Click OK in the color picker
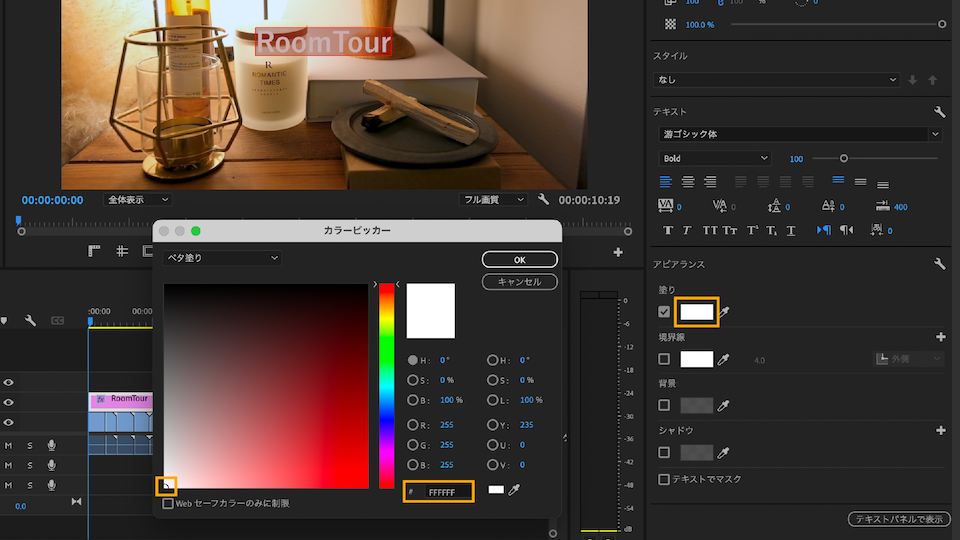Image resolution: width=960 pixels, height=540 pixels. tap(519, 259)
